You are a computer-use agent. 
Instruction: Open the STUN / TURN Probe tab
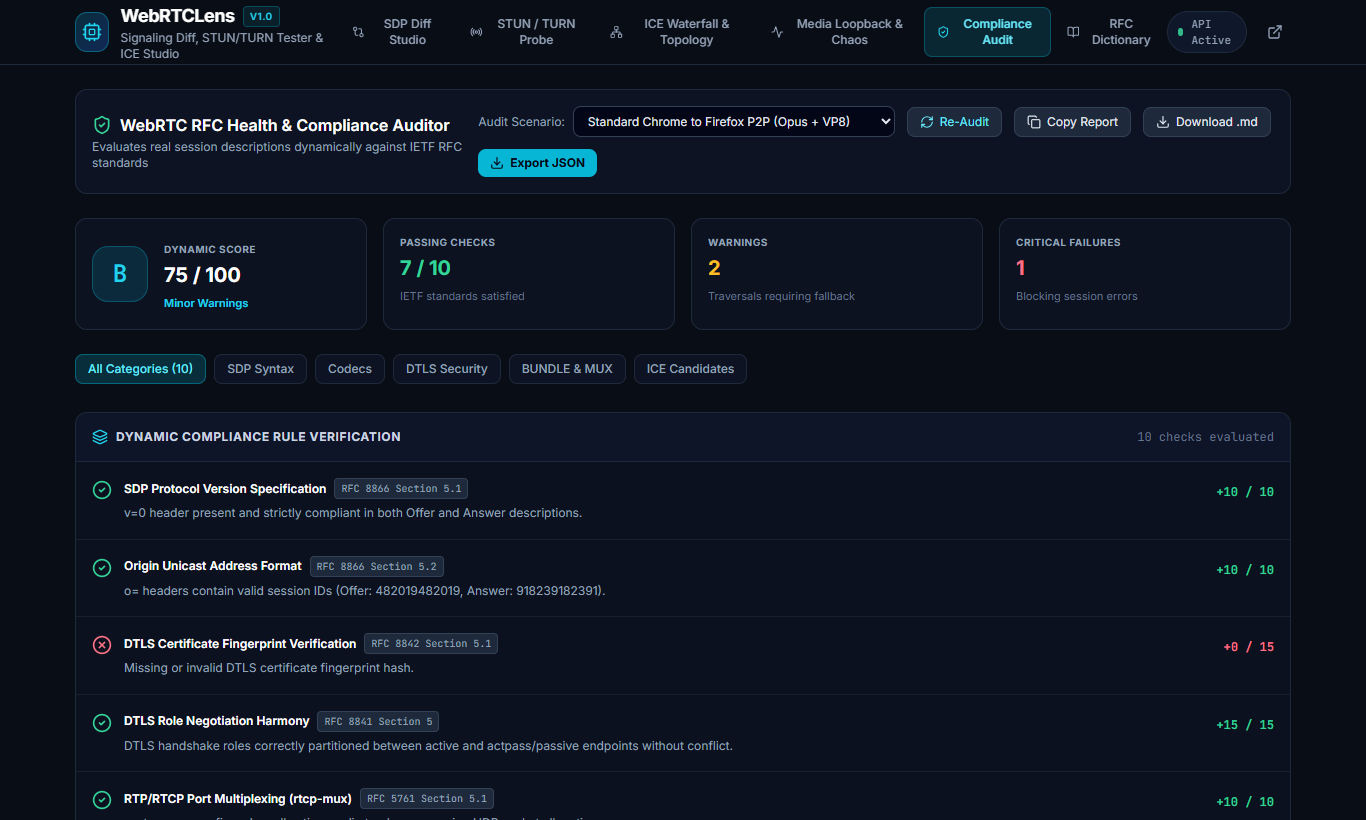point(526,32)
